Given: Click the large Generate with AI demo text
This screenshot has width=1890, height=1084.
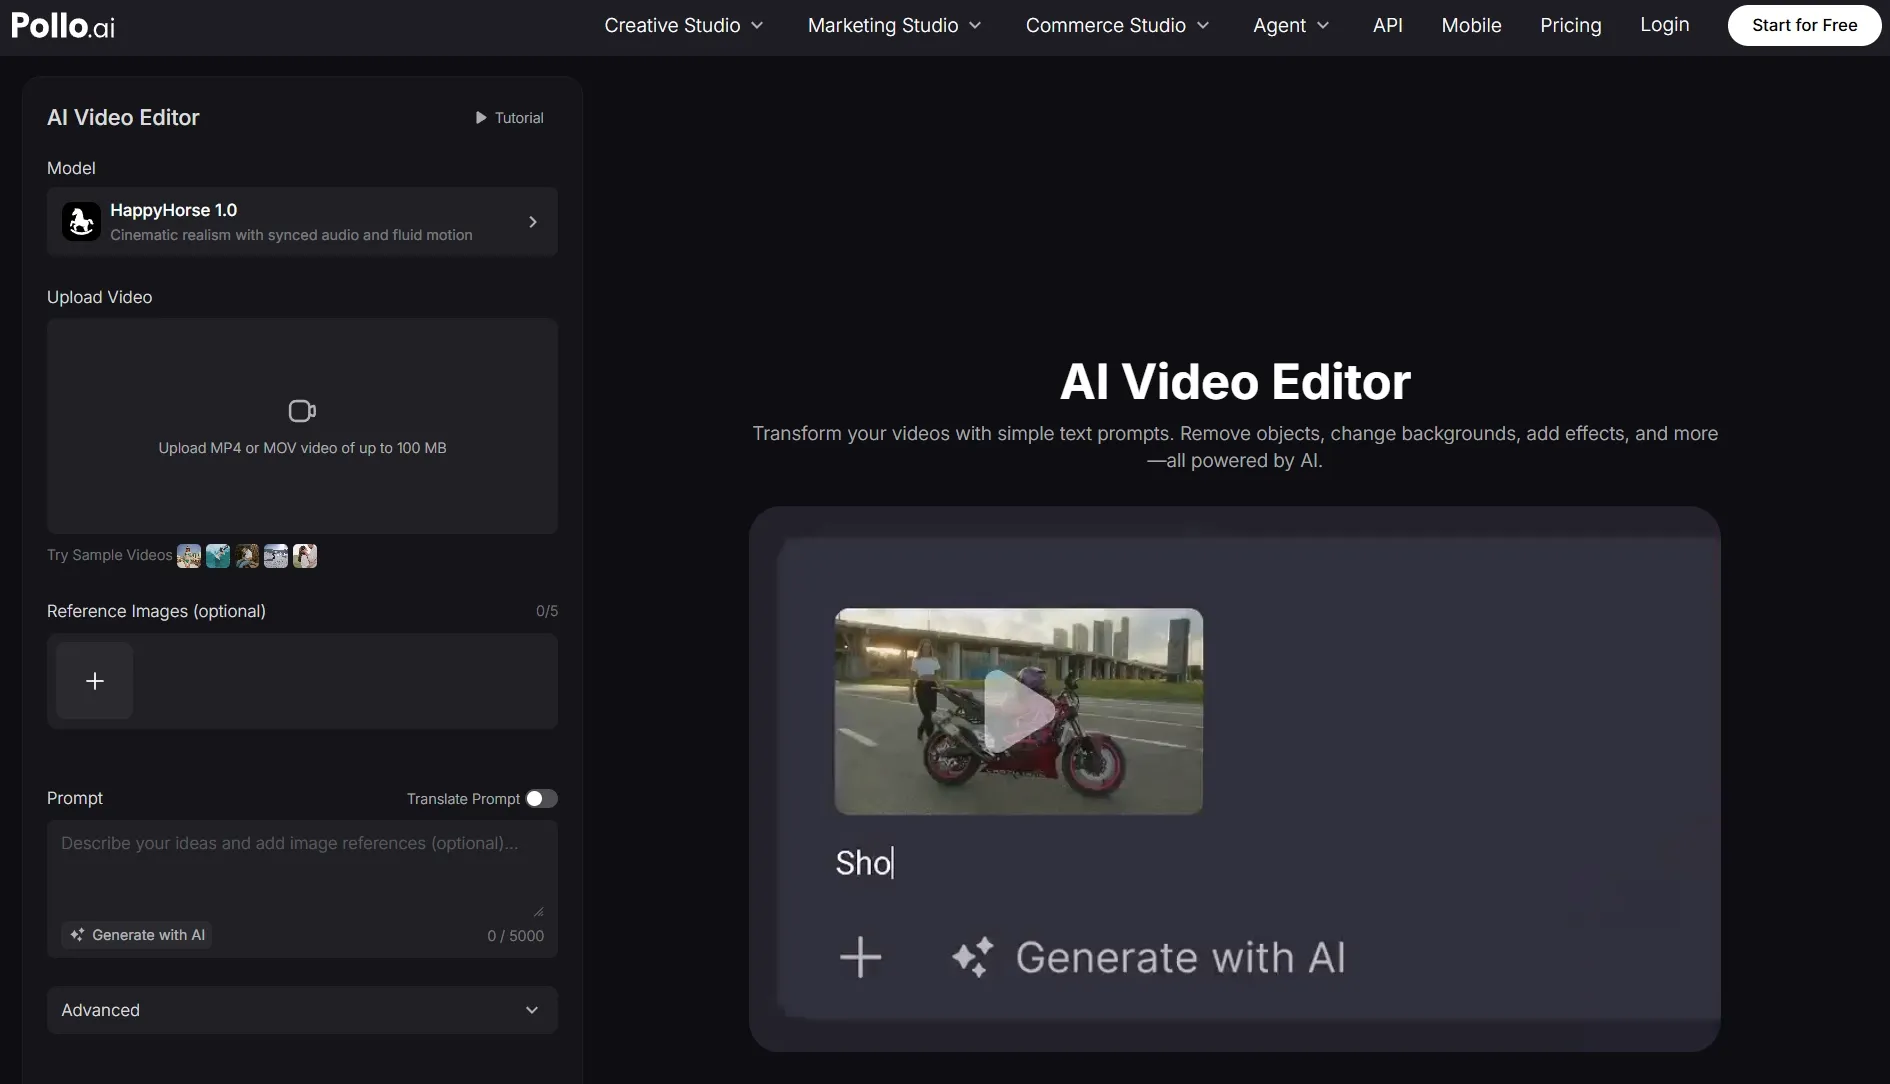Looking at the screenshot, I should [1181, 957].
